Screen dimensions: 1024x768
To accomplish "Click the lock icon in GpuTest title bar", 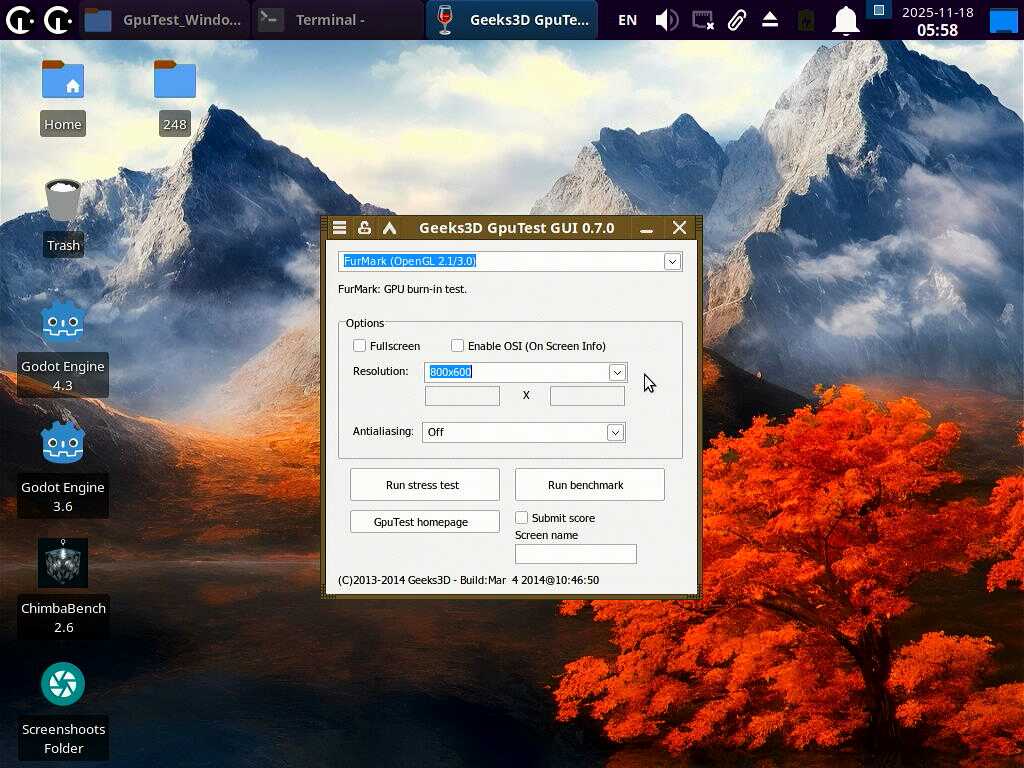I will (364, 227).
